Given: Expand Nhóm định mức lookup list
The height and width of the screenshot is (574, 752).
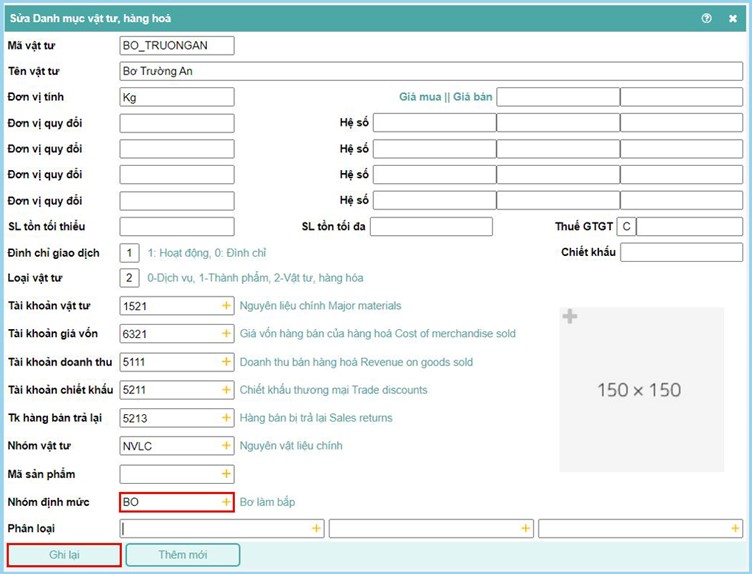Looking at the screenshot, I should coord(226,501).
